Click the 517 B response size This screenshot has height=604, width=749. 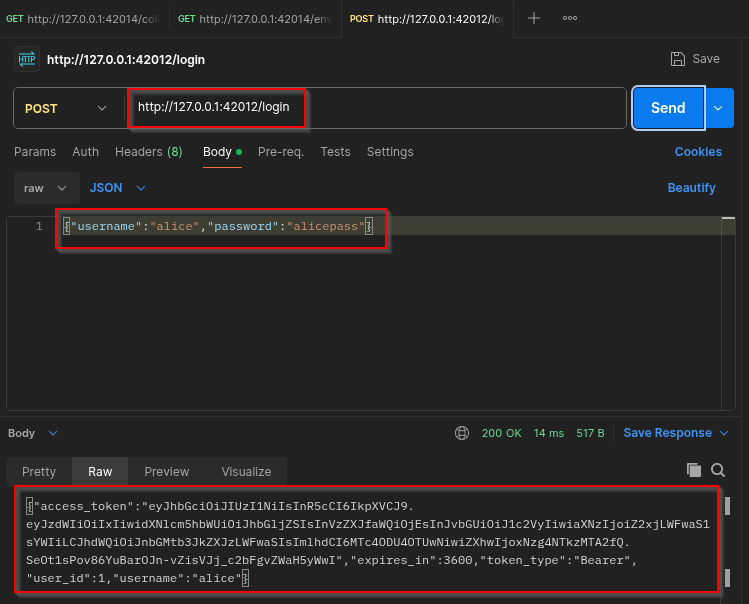coord(590,433)
